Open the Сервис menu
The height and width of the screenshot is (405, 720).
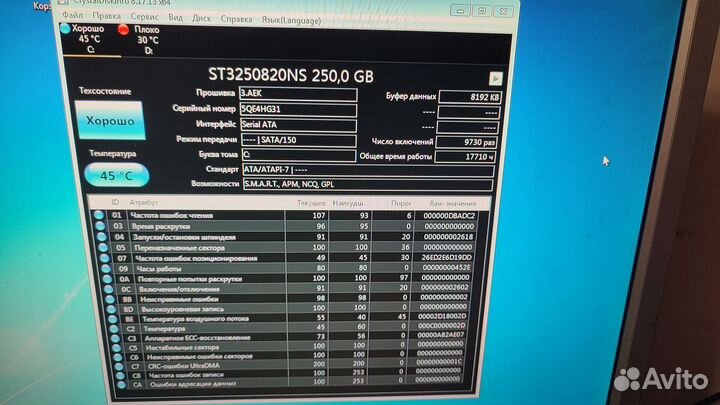pyautogui.click(x=143, y=17)
